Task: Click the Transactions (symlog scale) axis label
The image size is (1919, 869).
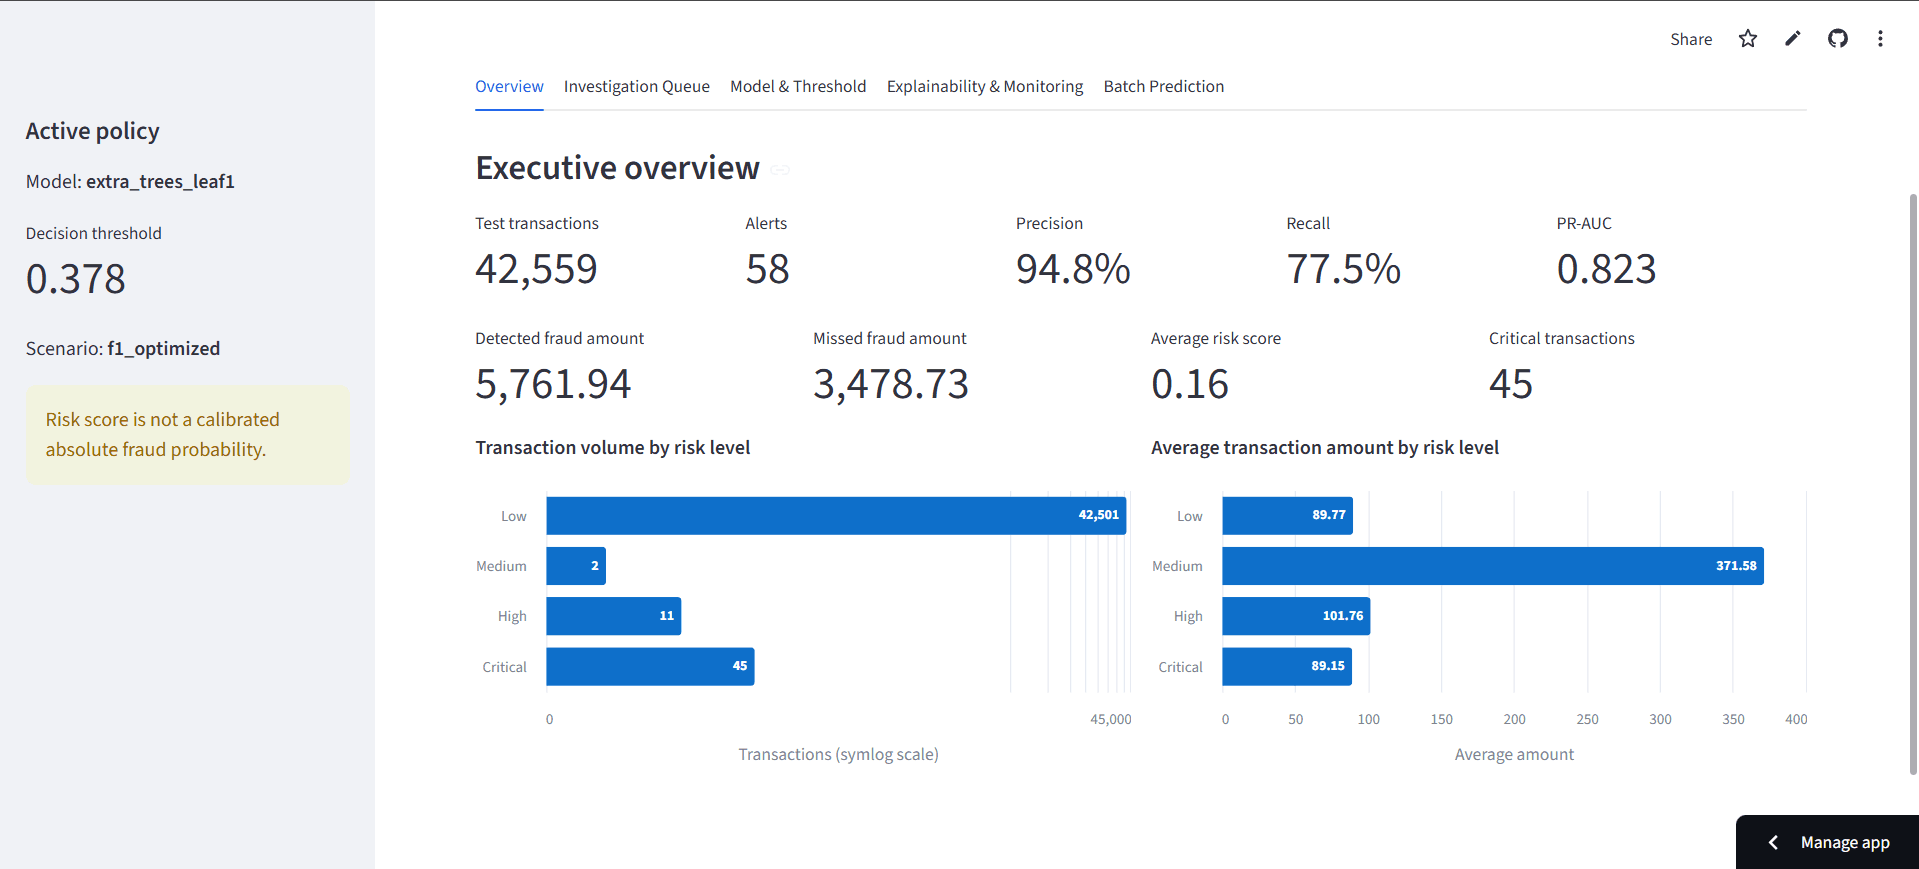Action: tap(838, 754)
